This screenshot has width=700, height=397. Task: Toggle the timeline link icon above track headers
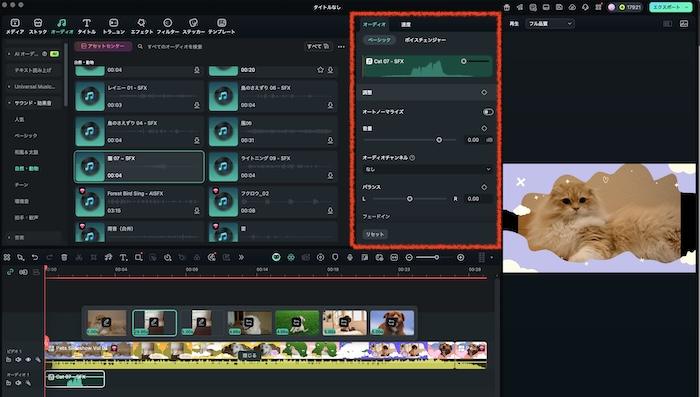(10, 272)
